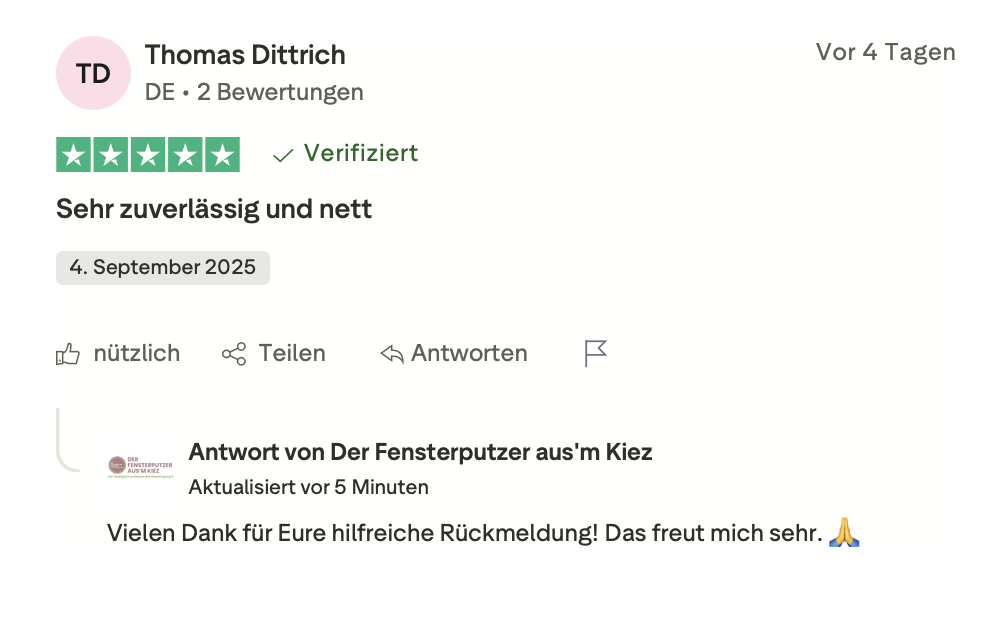Click the thumbs-up icon
994x618 pixels.
coord(68,354)
